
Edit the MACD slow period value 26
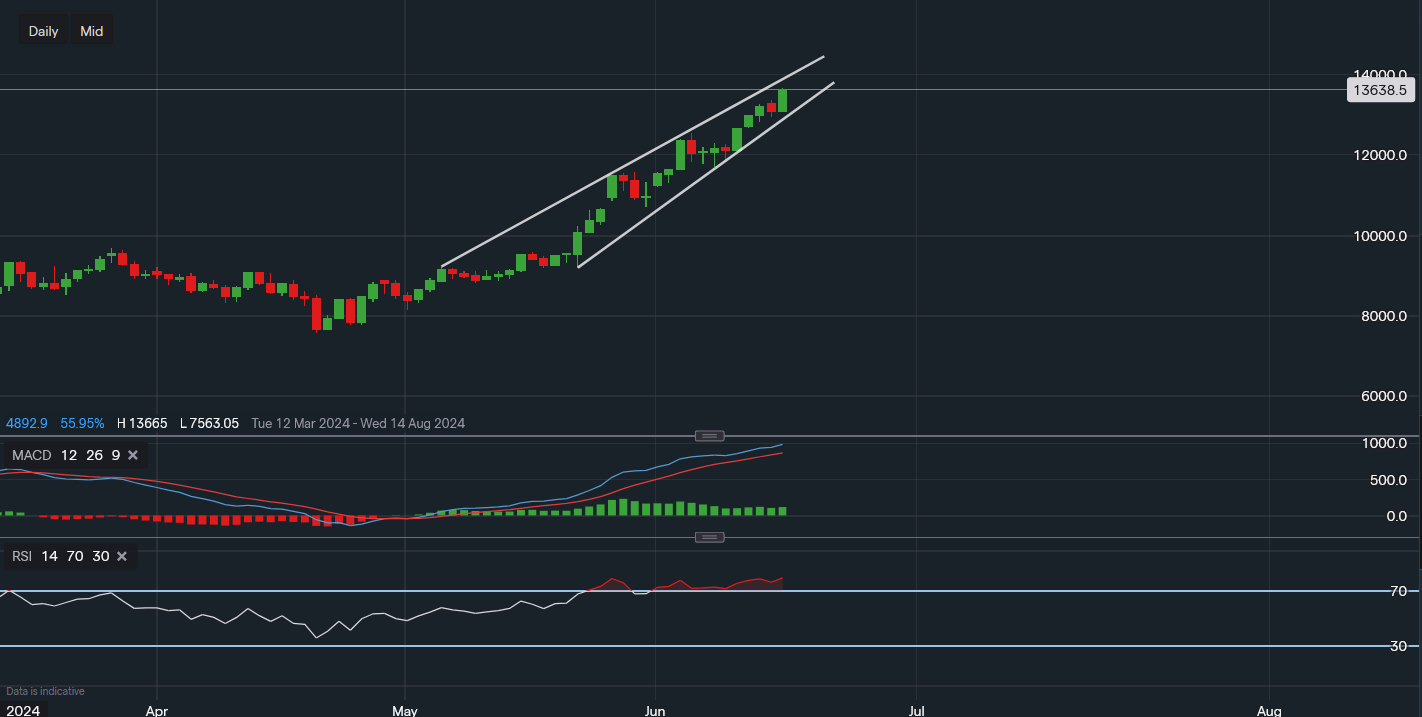94,456
